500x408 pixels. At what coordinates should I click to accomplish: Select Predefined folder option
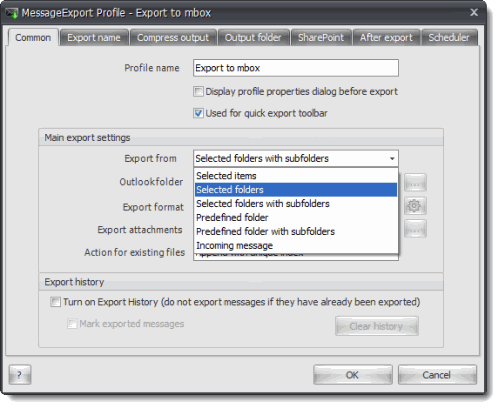tap(296, 218)
